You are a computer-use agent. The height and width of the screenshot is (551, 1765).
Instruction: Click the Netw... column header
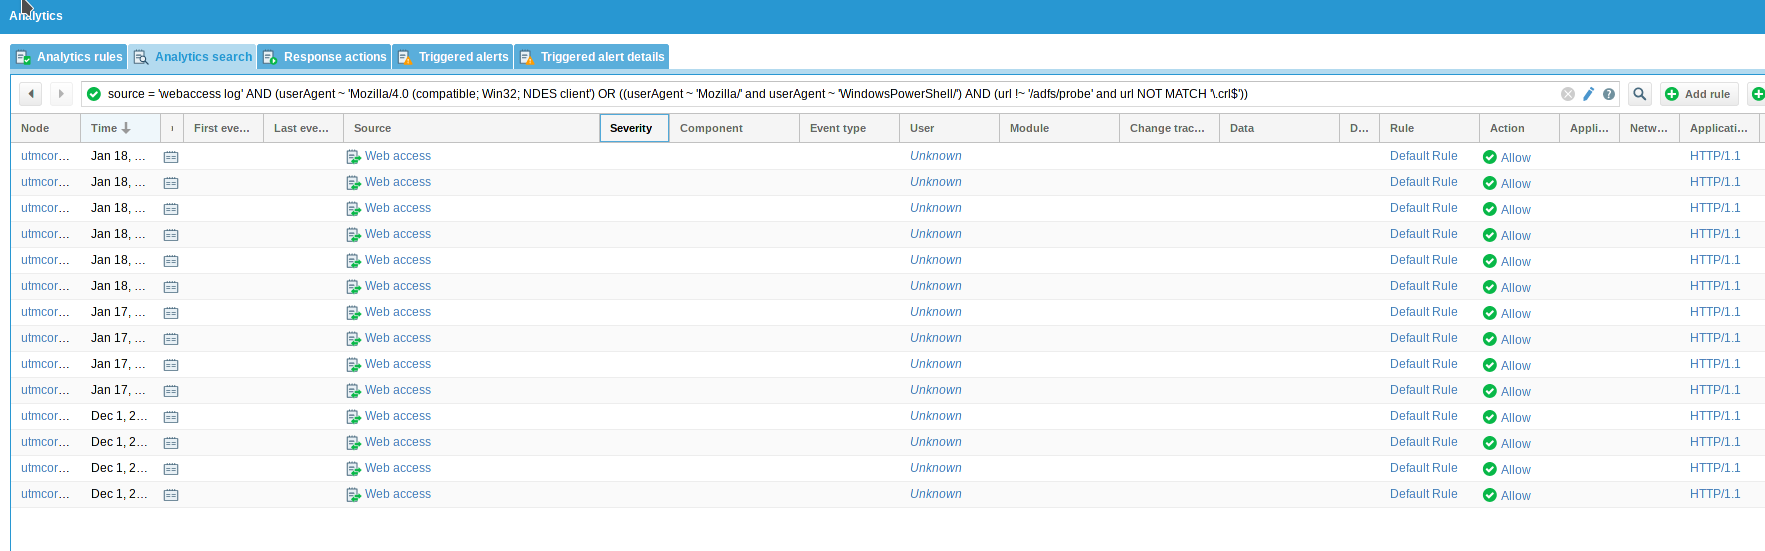pyautogui.click(x=1649, y=128)
